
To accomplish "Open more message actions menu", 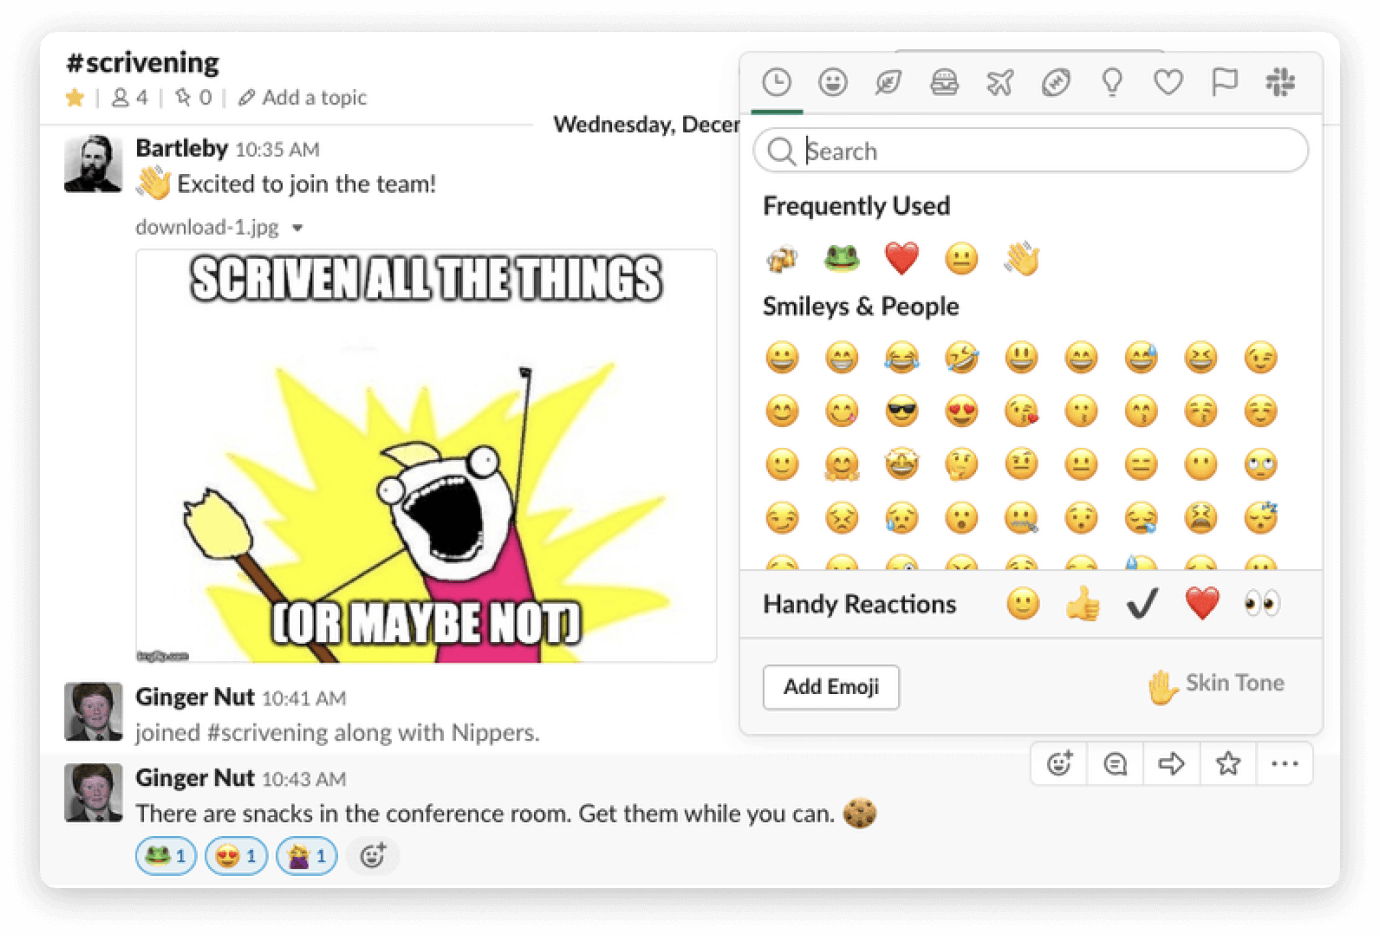I will (1285, 763).
